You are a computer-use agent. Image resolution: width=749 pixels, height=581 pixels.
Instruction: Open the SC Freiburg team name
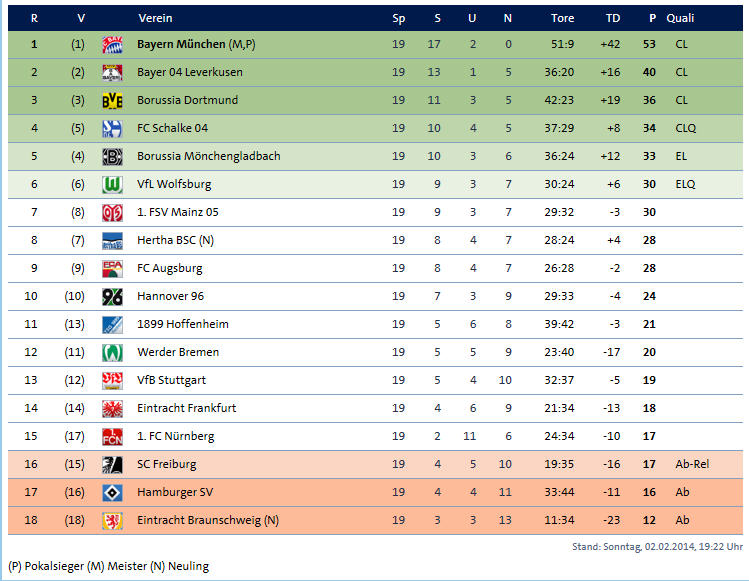(x=166, y=464)
